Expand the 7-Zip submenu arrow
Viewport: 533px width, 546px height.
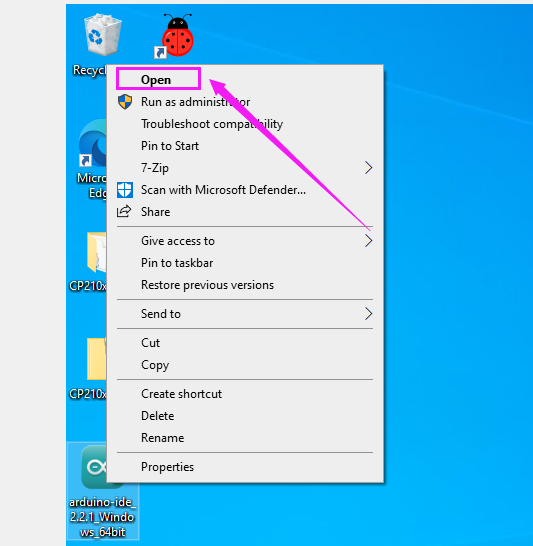pyautogui.click(x=368, y=168)
